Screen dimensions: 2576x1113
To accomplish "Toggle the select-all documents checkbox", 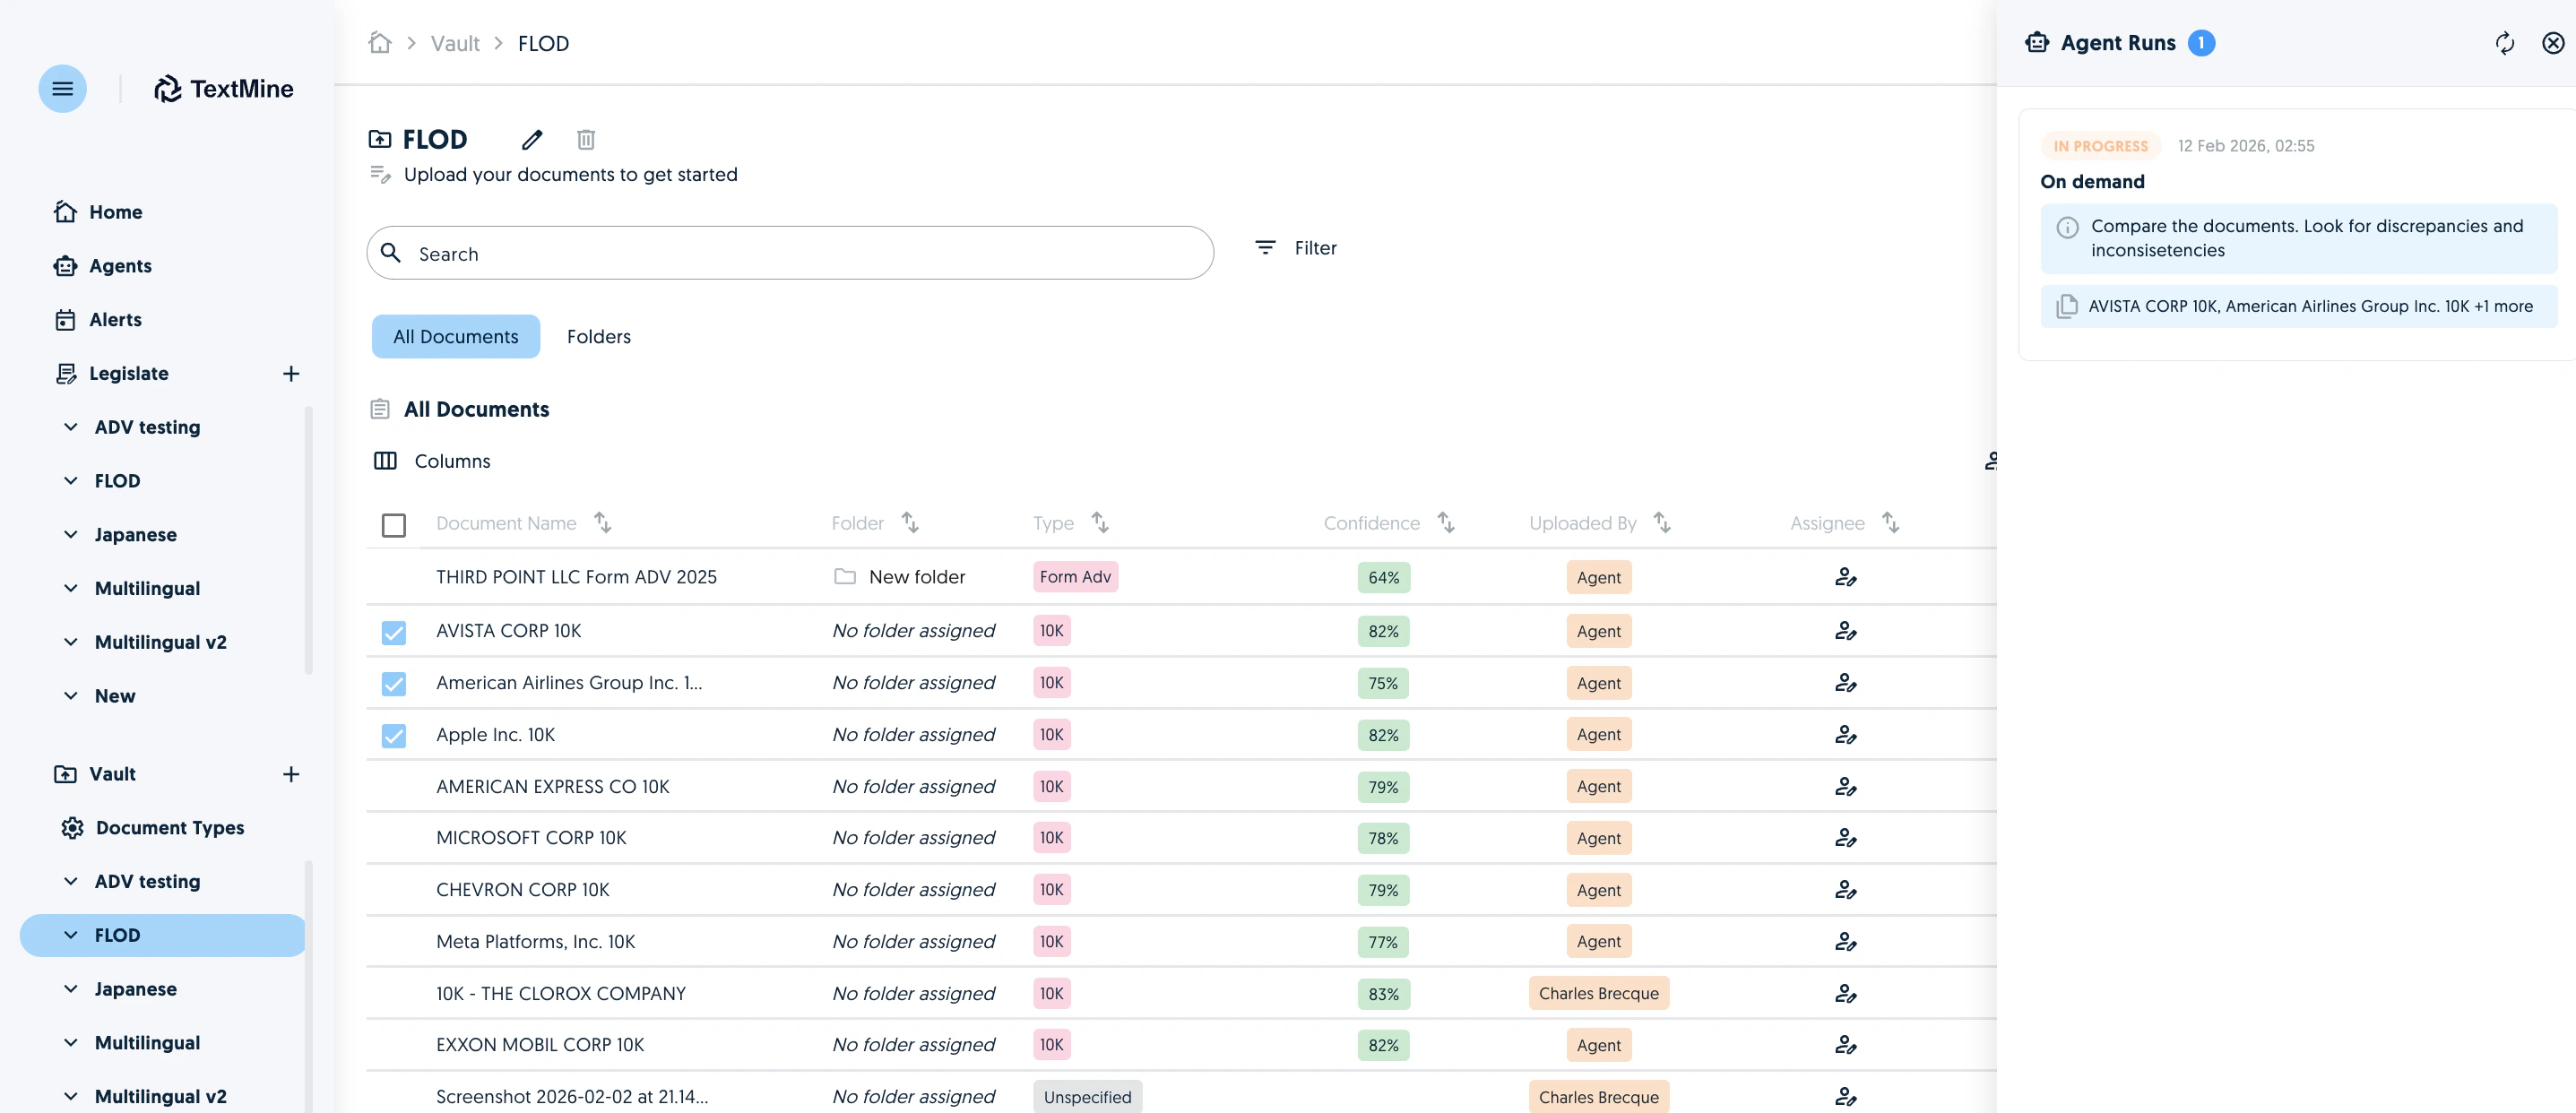I will click(x=394, y=525).
